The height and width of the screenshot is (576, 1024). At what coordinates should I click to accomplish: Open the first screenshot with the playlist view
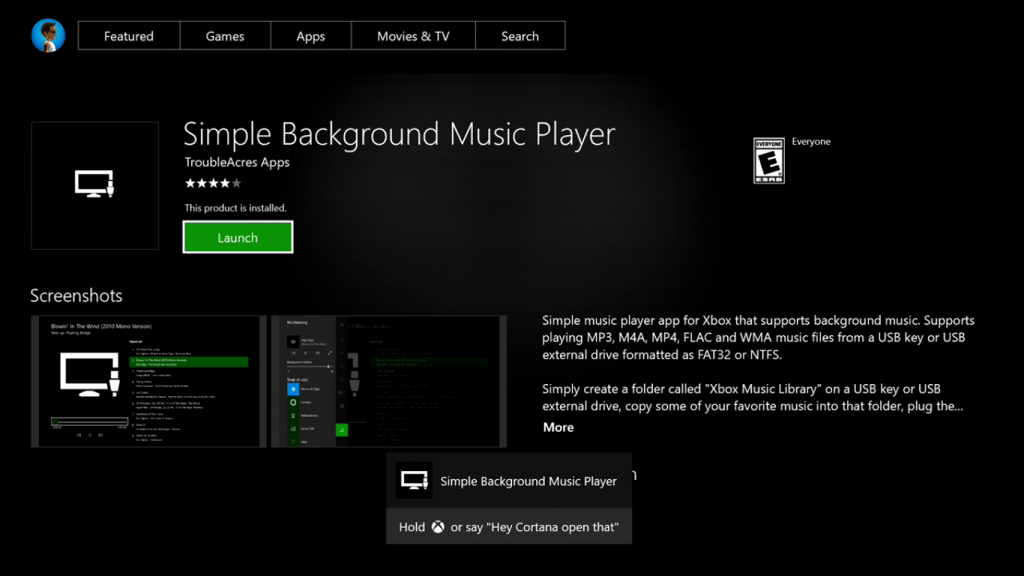(149, 381)
